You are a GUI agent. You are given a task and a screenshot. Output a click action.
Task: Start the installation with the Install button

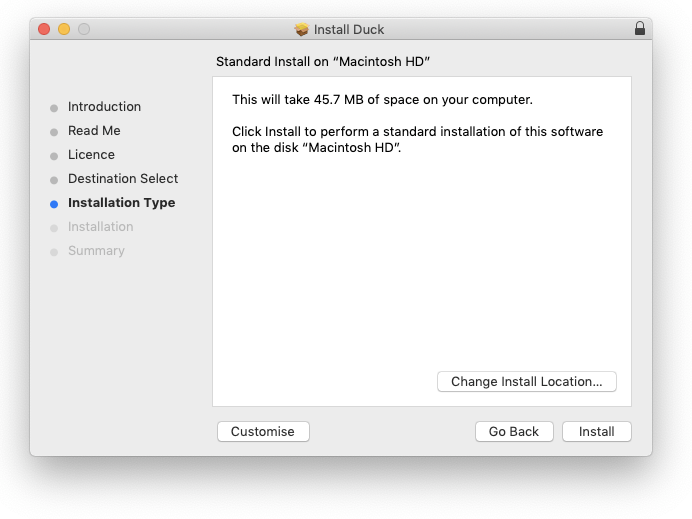click(597, 432)
